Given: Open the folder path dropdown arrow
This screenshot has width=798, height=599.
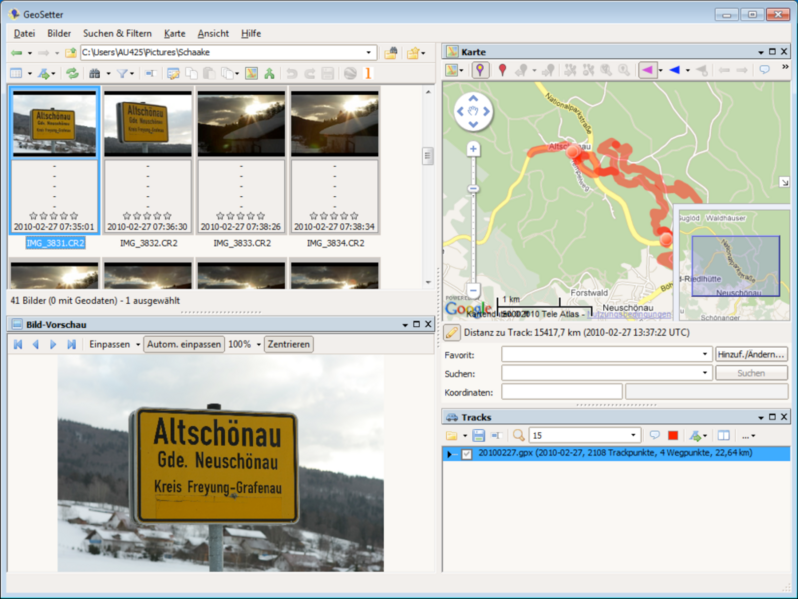Looking at the screenshot, I should pos(368,52).
